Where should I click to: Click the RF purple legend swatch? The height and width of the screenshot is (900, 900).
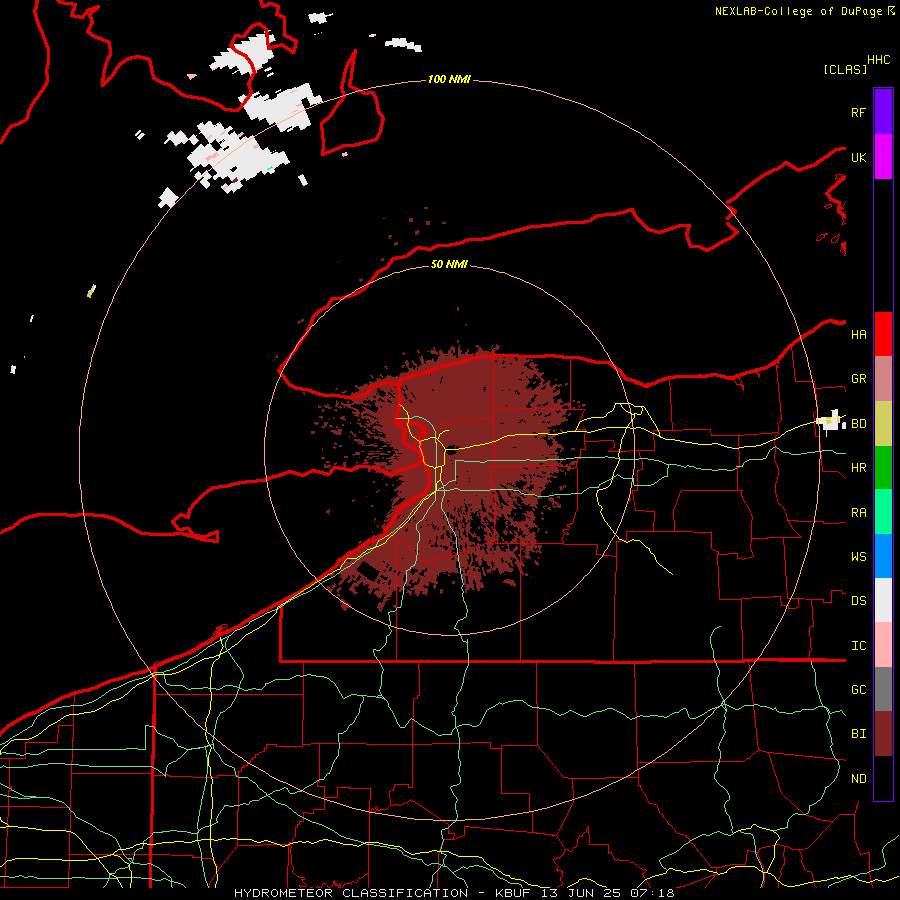883,111
